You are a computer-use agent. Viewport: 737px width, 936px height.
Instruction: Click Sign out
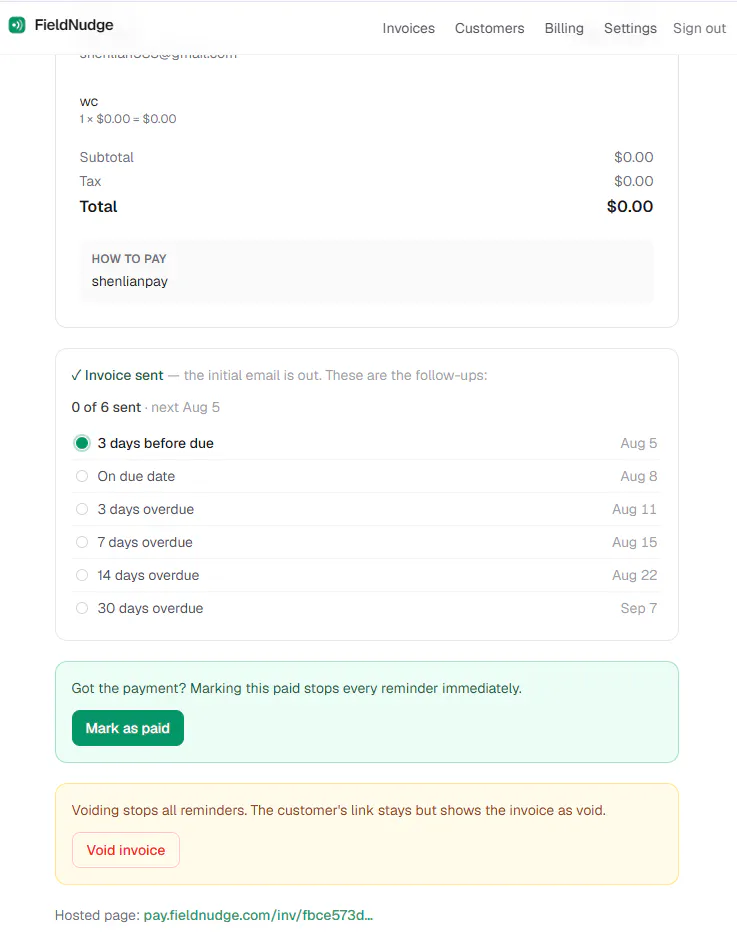tap(699, 28)
